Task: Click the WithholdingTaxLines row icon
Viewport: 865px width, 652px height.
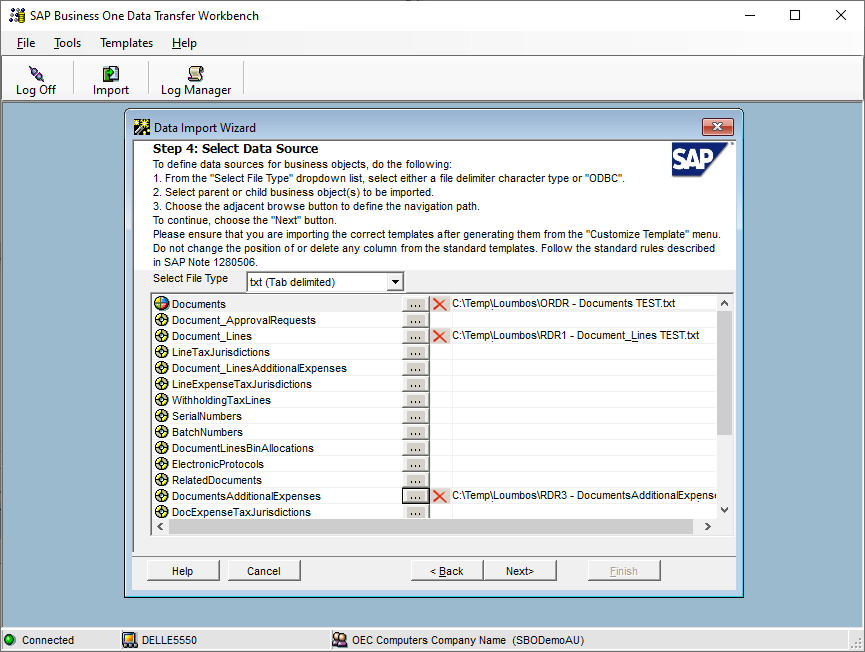Action: click(161, 400)
